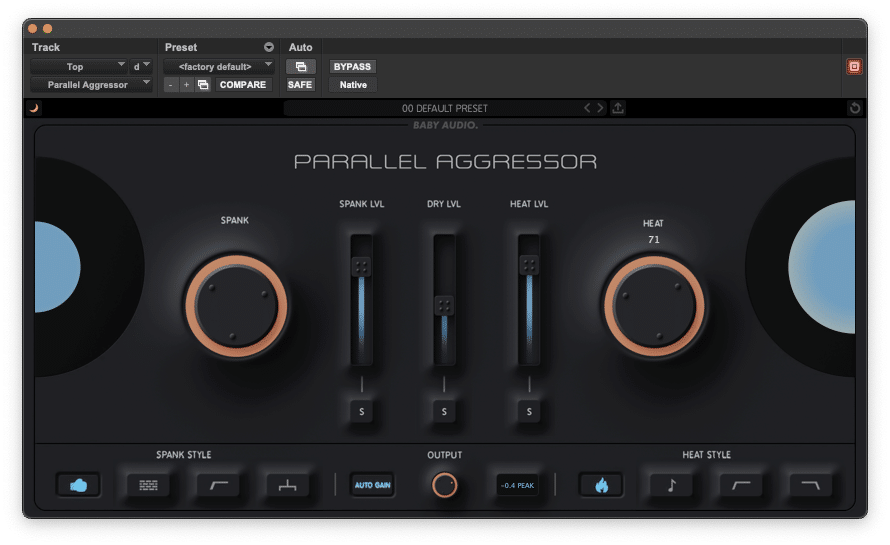Screen dimensions: 890x545
Task: Click the Heat value 71
Action: click(654, 240)
